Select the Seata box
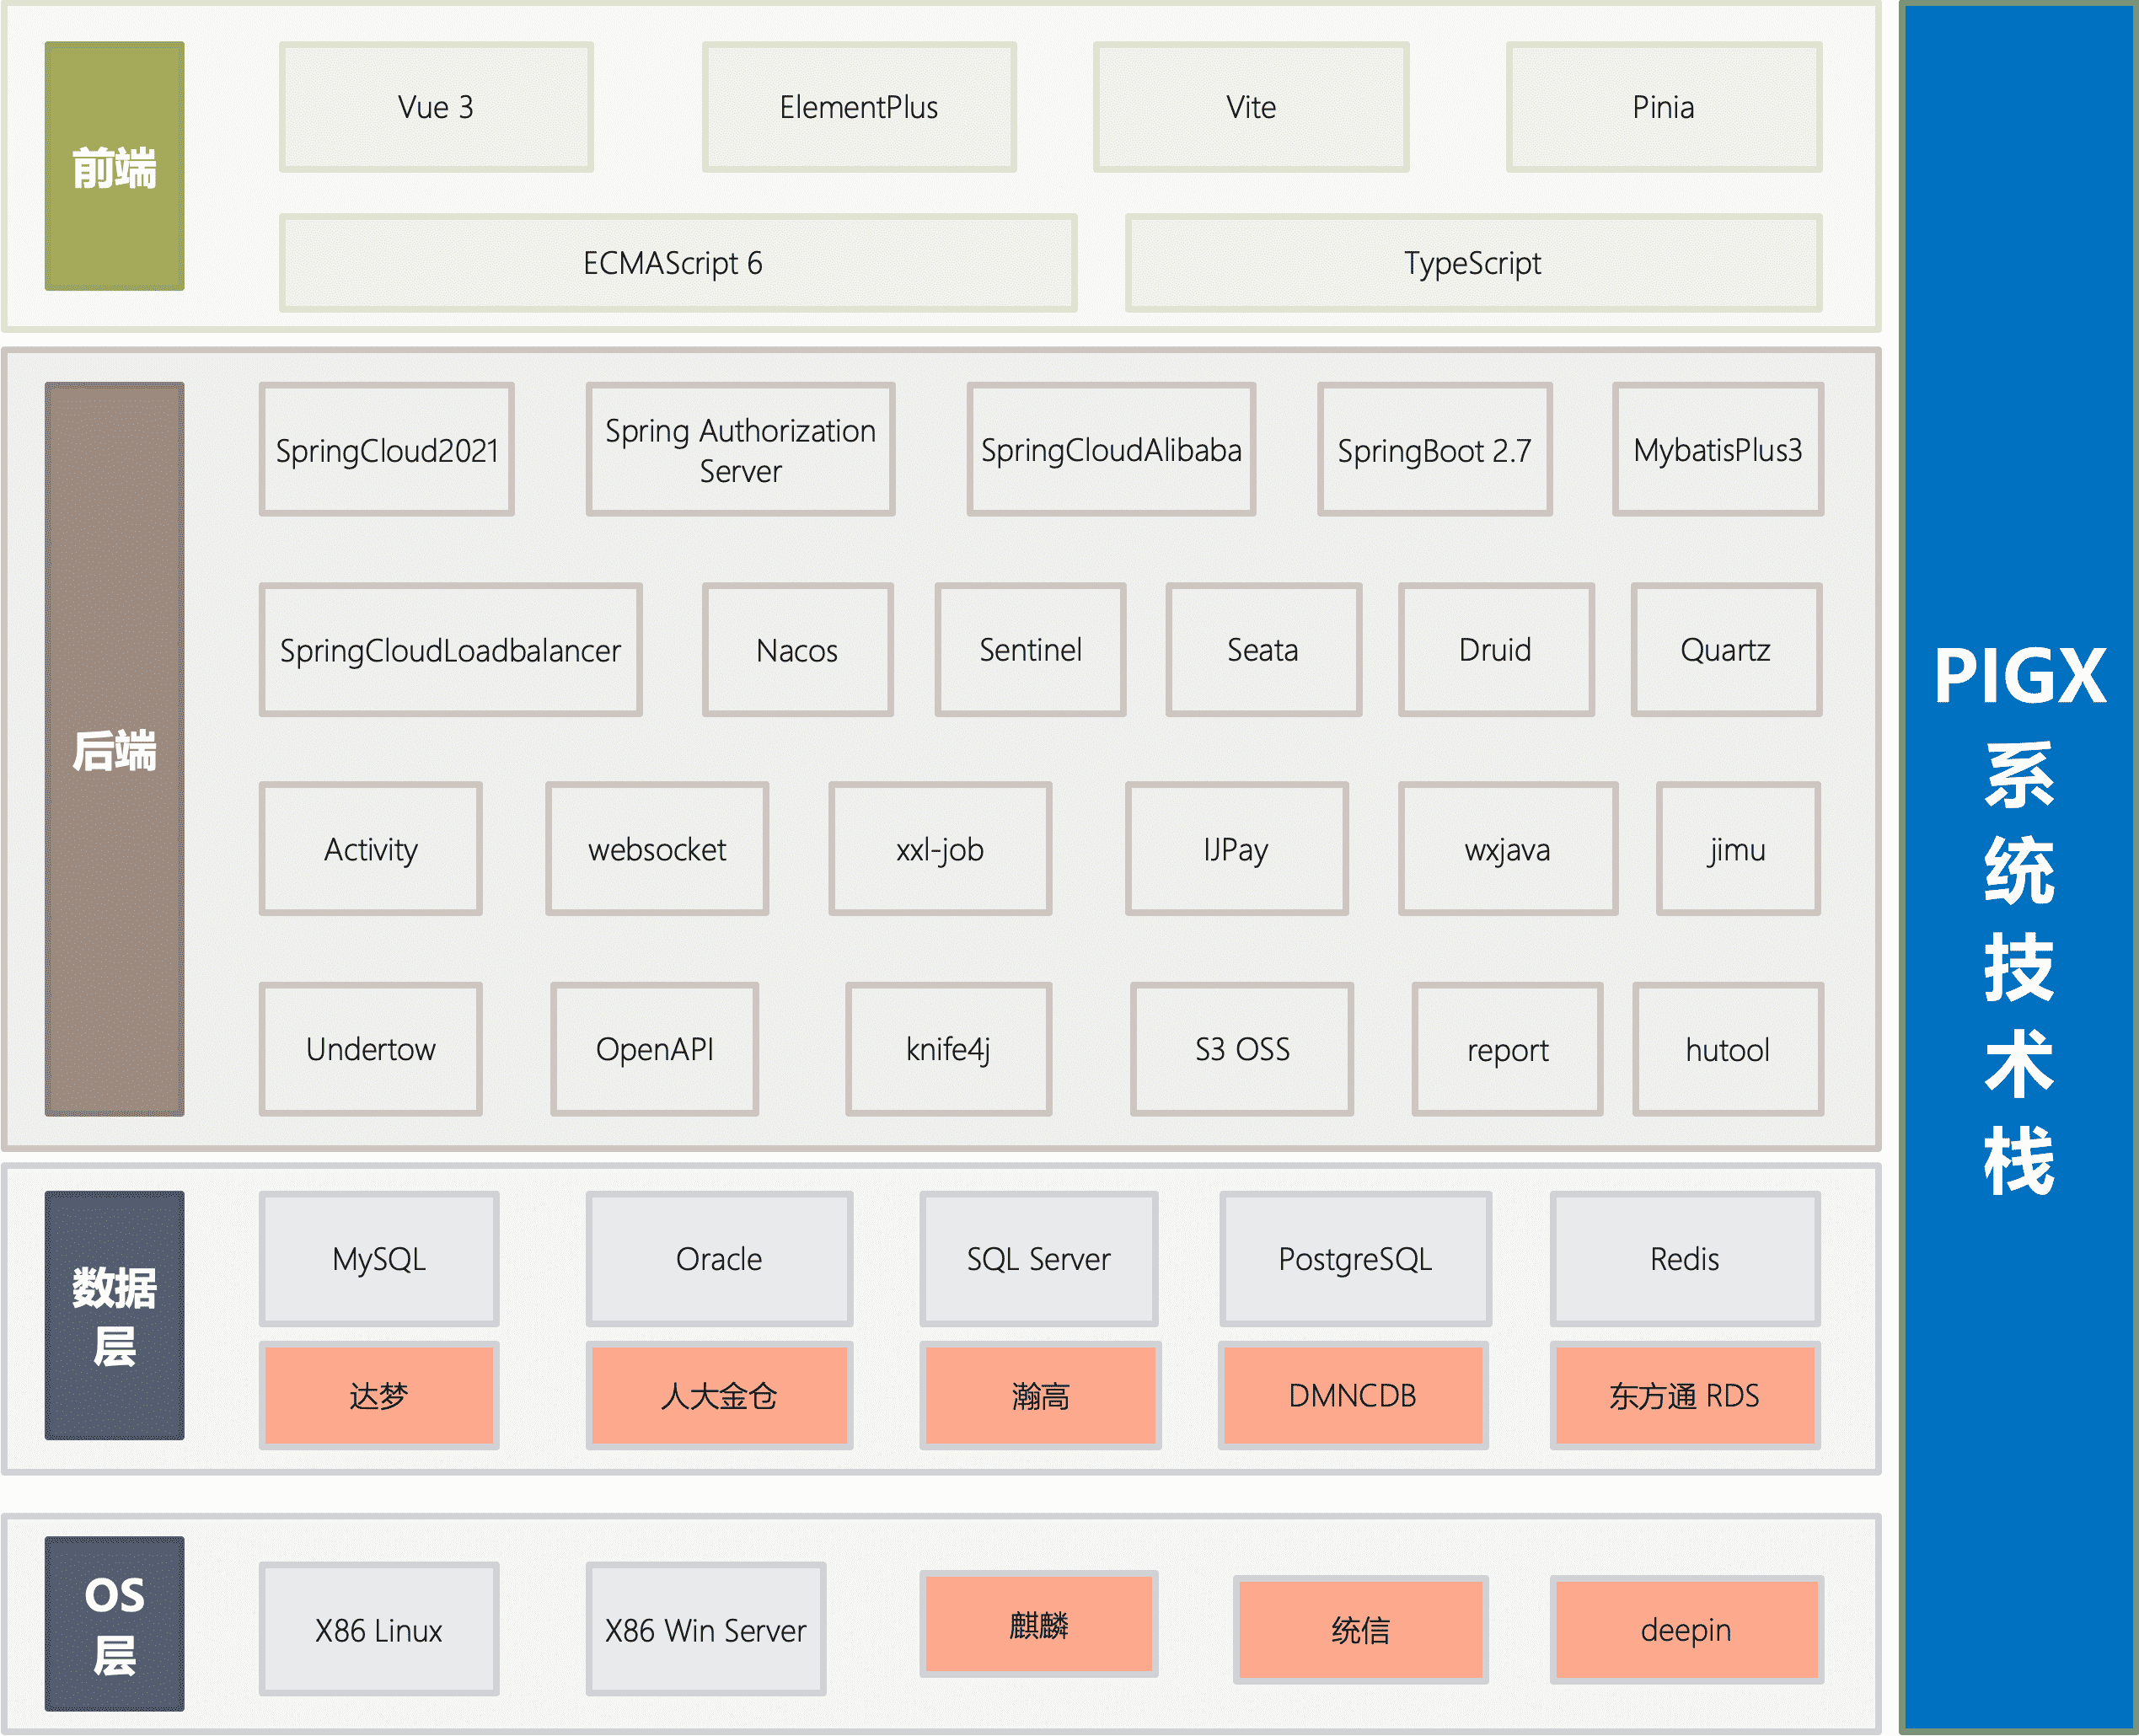The height and width of the screenshot is (1736, 2139). [x=1263, y=649]
